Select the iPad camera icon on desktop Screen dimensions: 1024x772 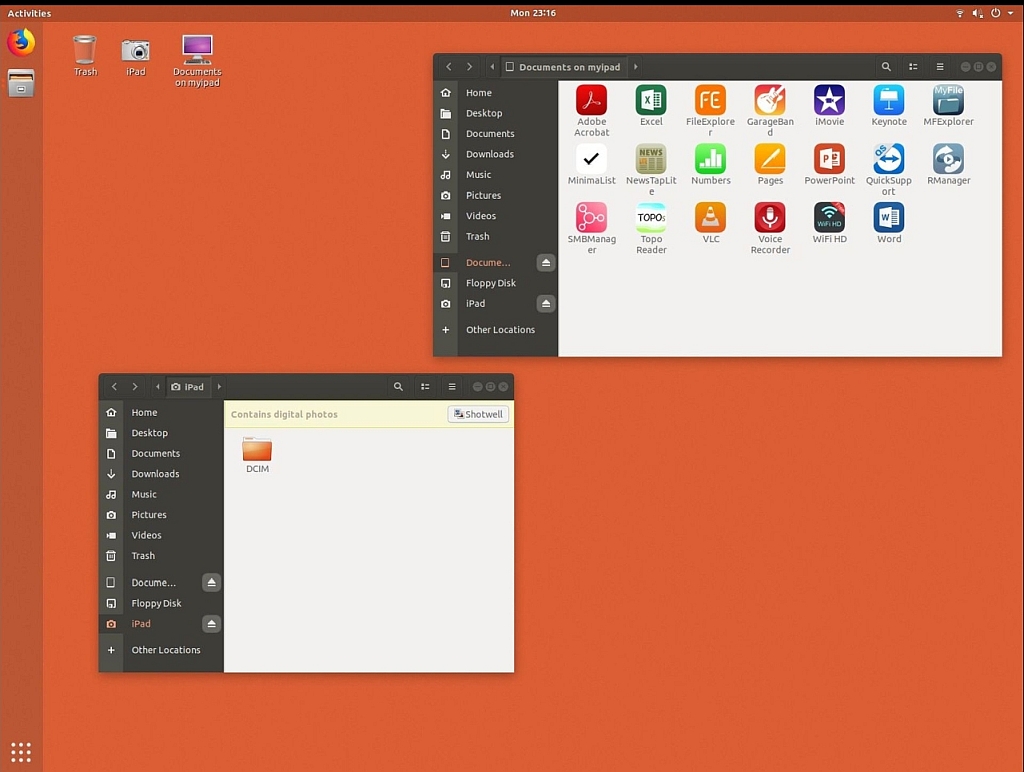point(135,50)
